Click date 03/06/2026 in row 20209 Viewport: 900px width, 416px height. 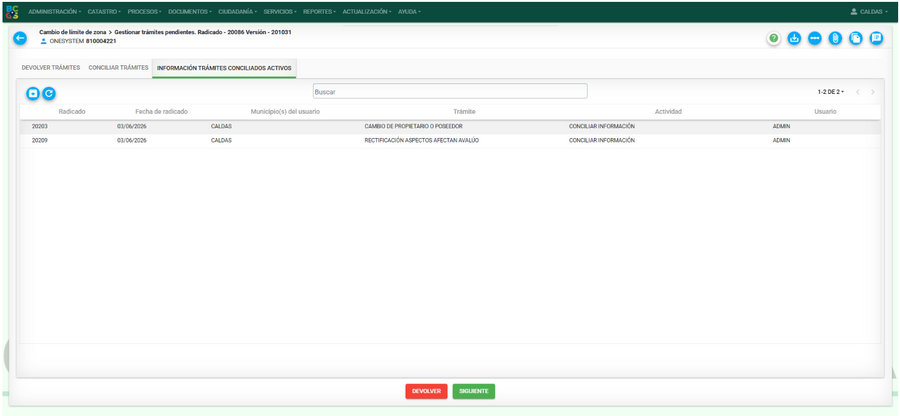click(132, 141)
